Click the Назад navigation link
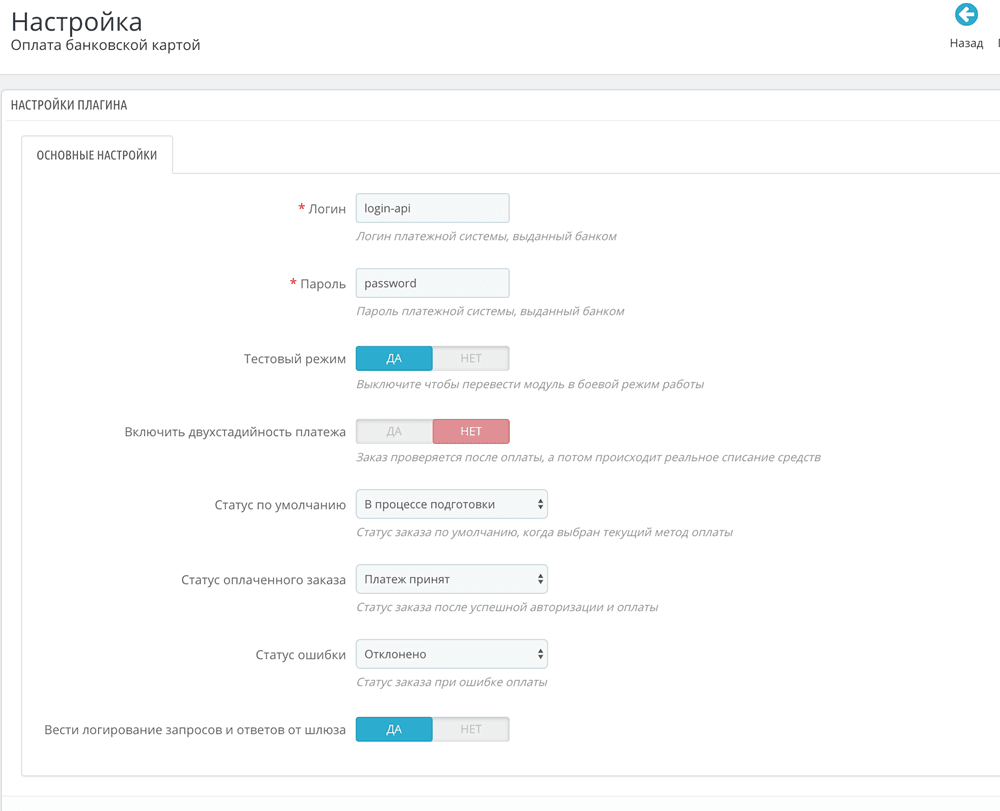1000x811 pixels. pos(966,43)
